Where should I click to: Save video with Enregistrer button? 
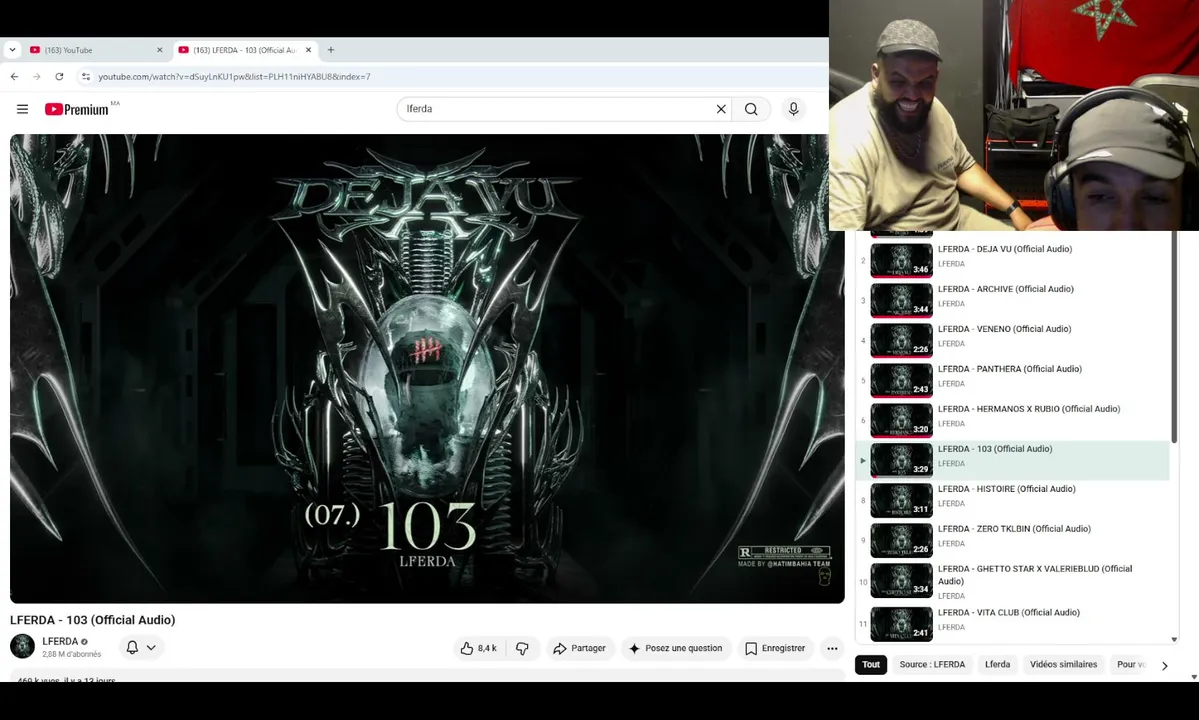775,648
